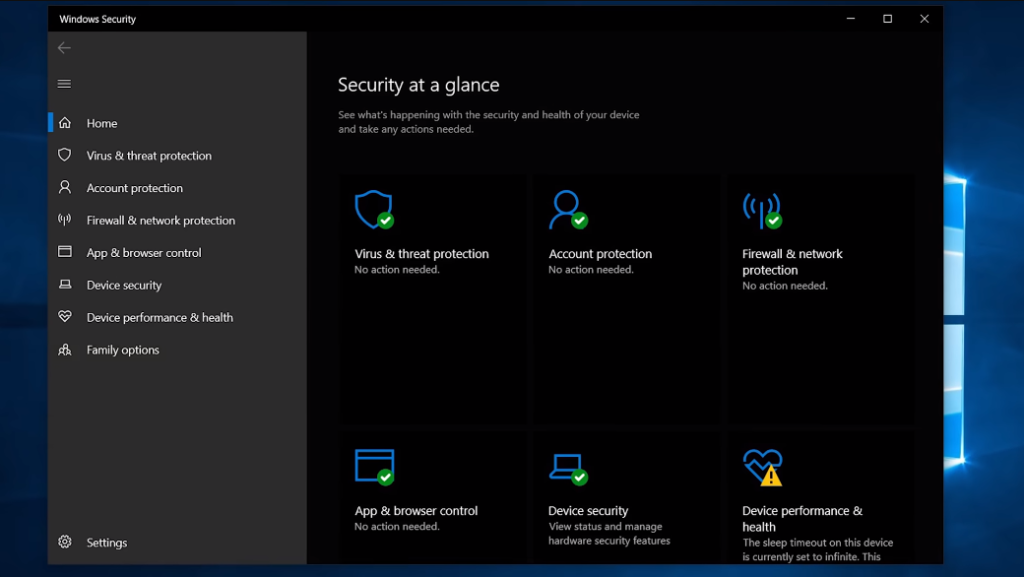Click the family icon in sidebar
This screenshot has width=1024, height=577.
coord(65,350)
